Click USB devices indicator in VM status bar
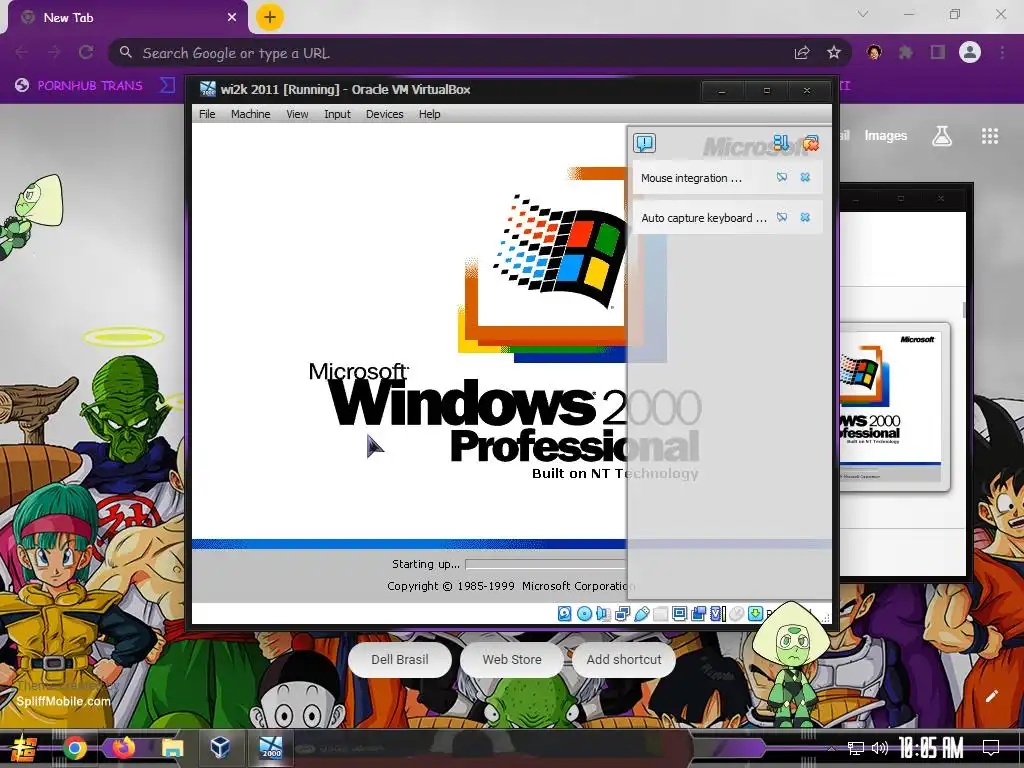The height and width of the screenshot is (768, 1024). click(x=641, y=613)
